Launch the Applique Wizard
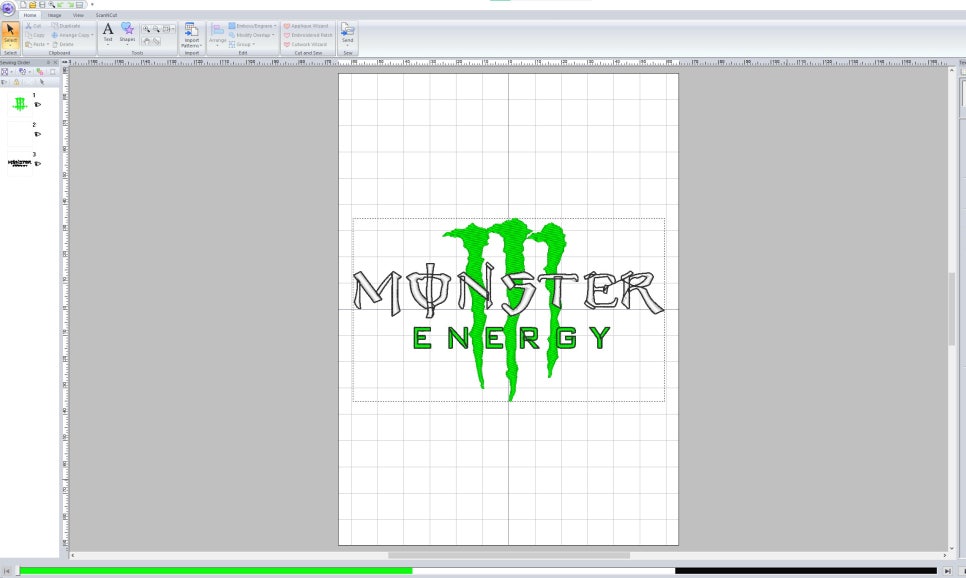The height and width of the screenshot is (578, 966). click(306, 26)
